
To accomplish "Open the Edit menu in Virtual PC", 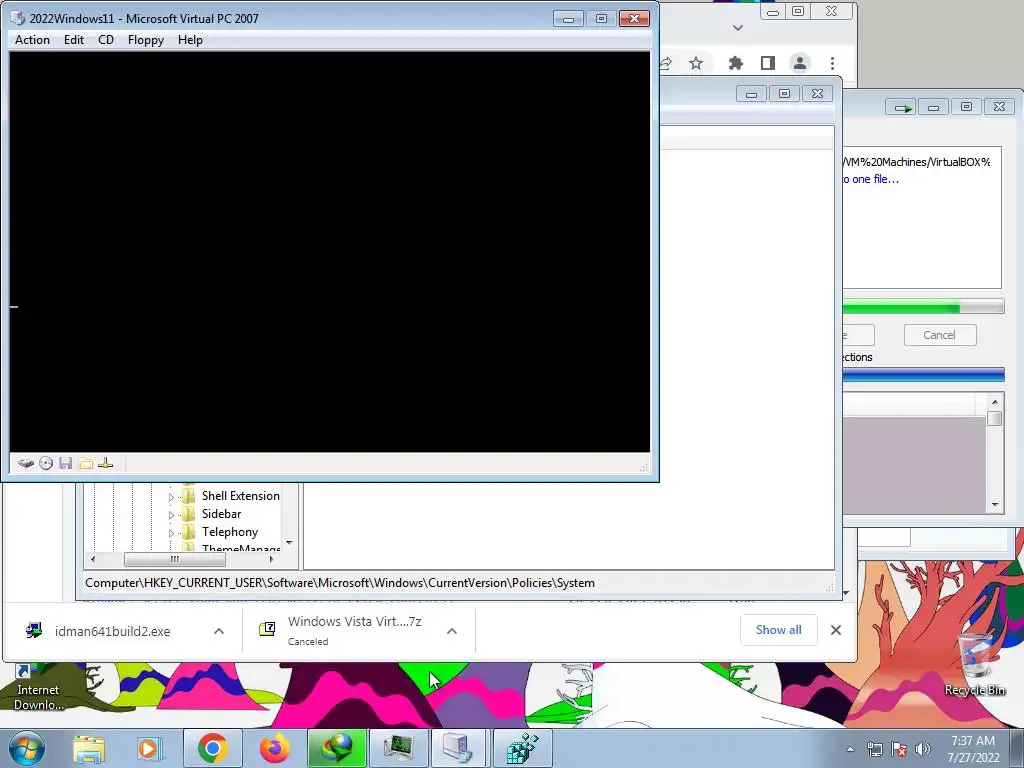I will tap(74, 40).
